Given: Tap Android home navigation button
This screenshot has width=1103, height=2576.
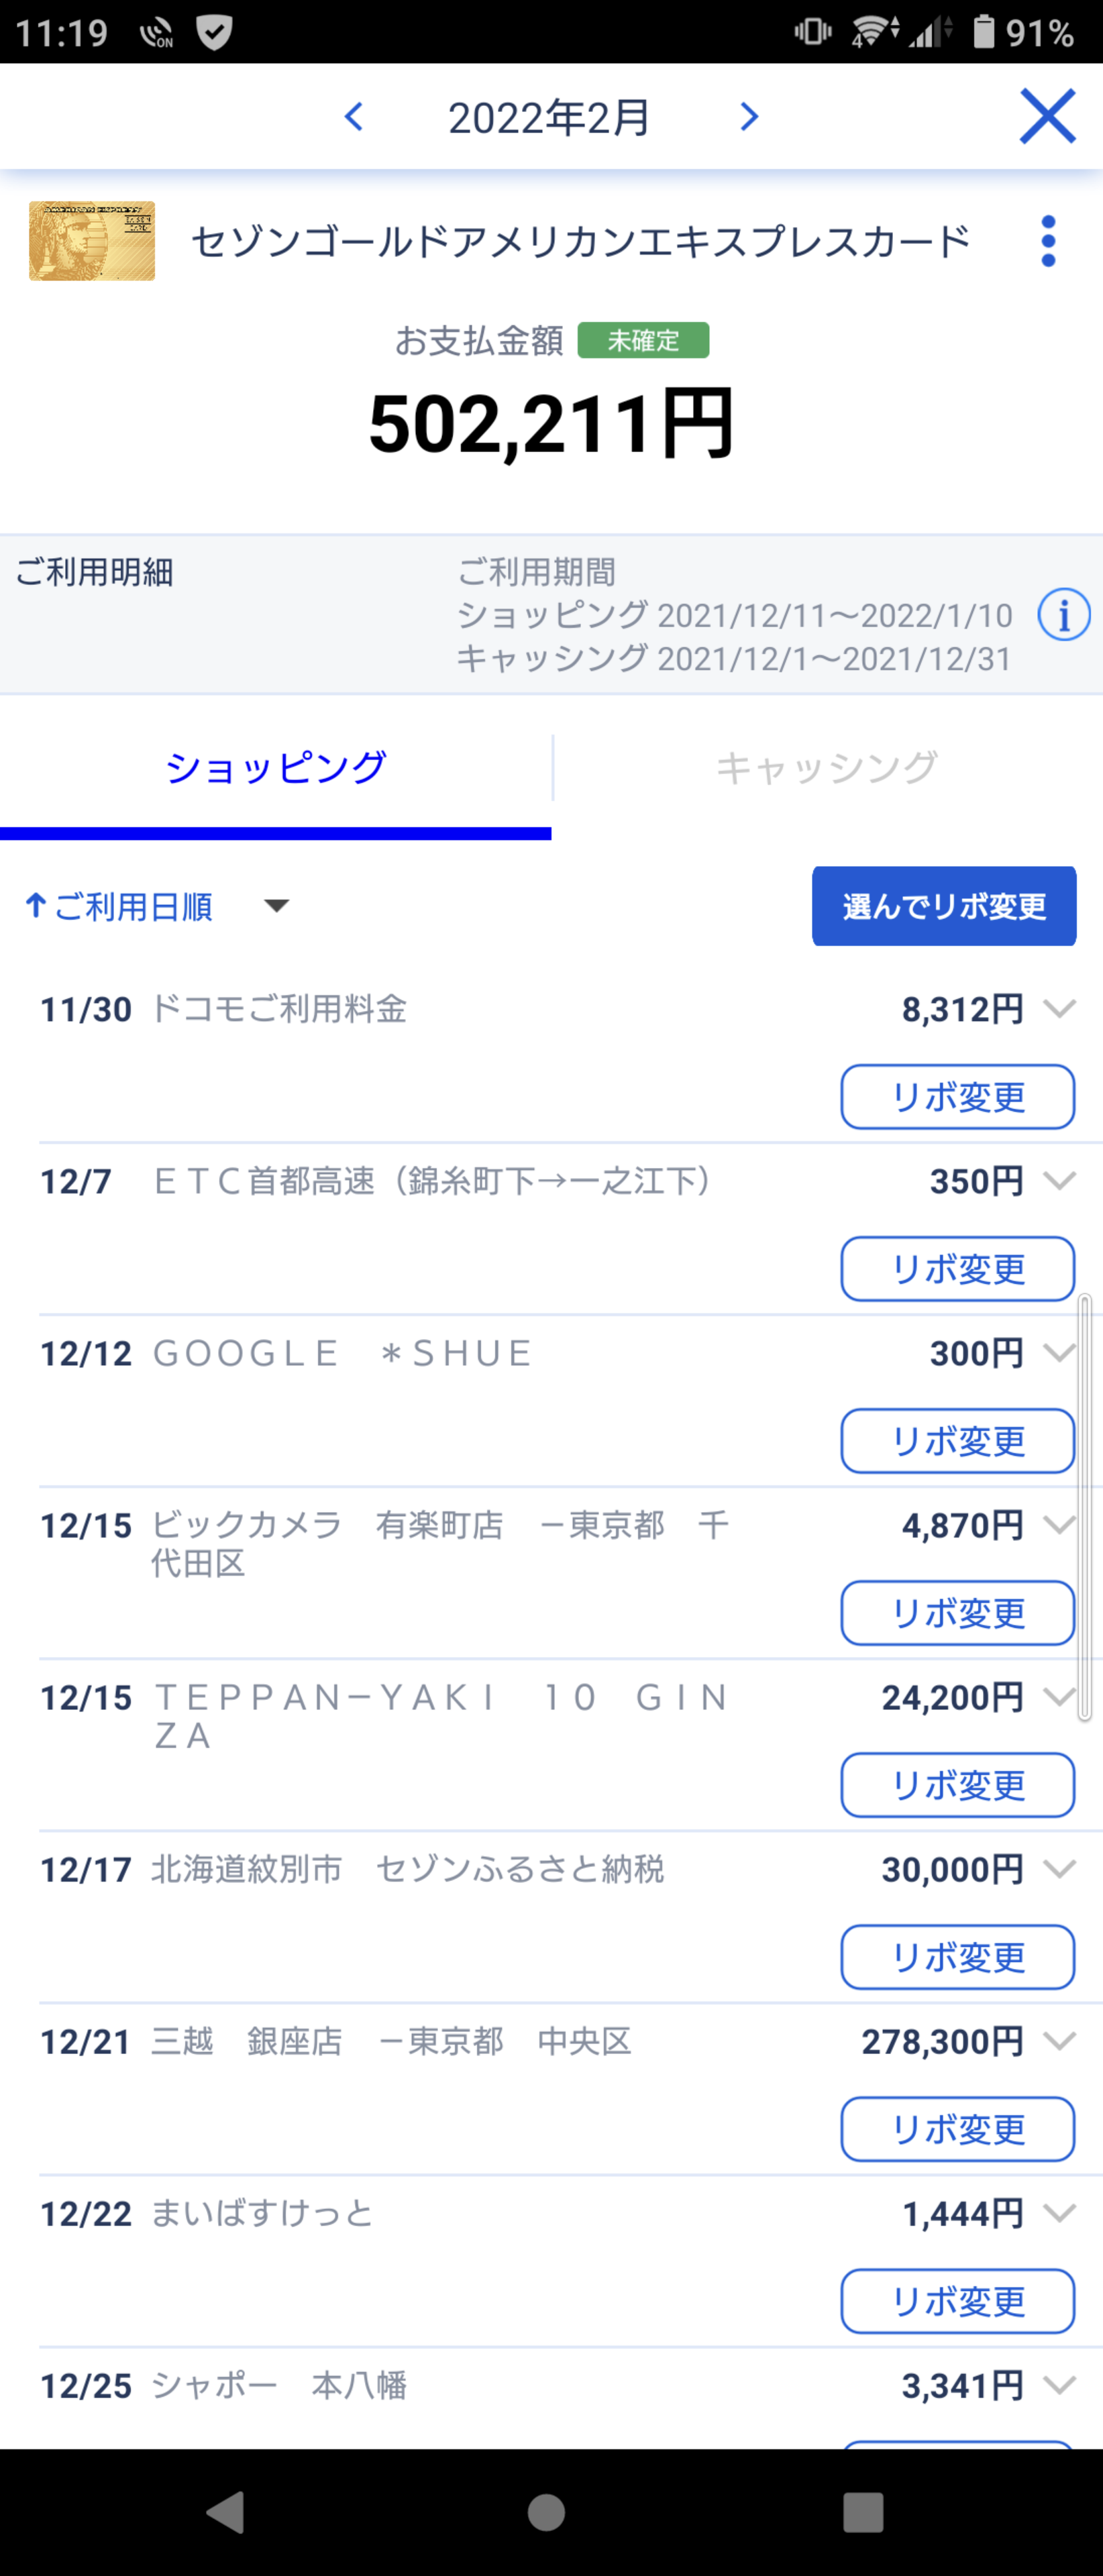Looking at the screenshot, I should pos(546,2511).
